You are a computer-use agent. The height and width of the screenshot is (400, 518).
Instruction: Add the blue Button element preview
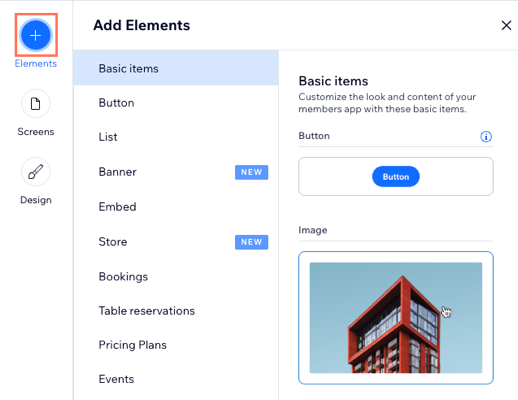pos(396,176)
